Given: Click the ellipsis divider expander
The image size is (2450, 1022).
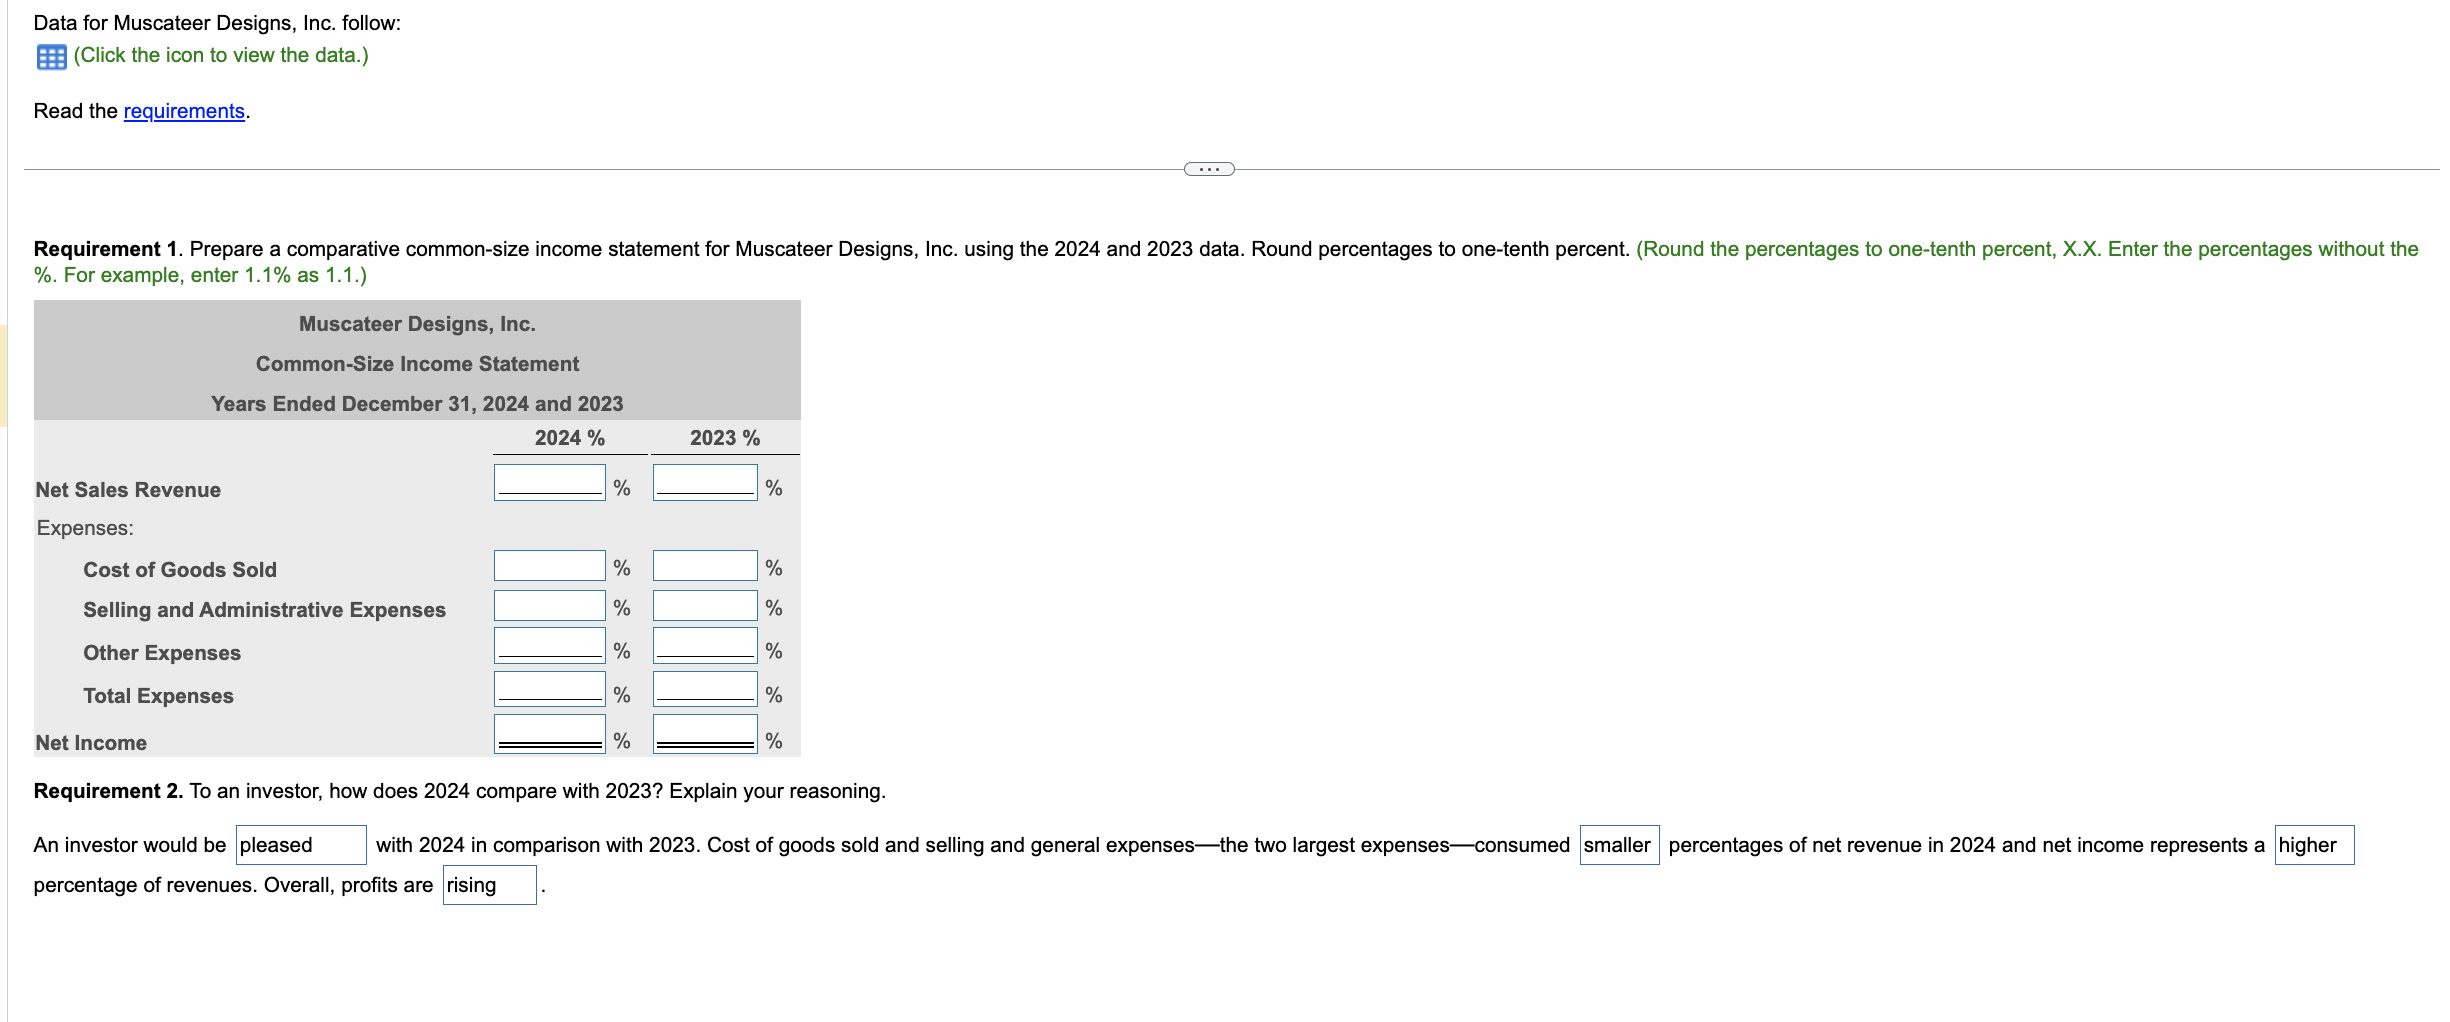Looking at the screenshot, I should (1209, 169).
